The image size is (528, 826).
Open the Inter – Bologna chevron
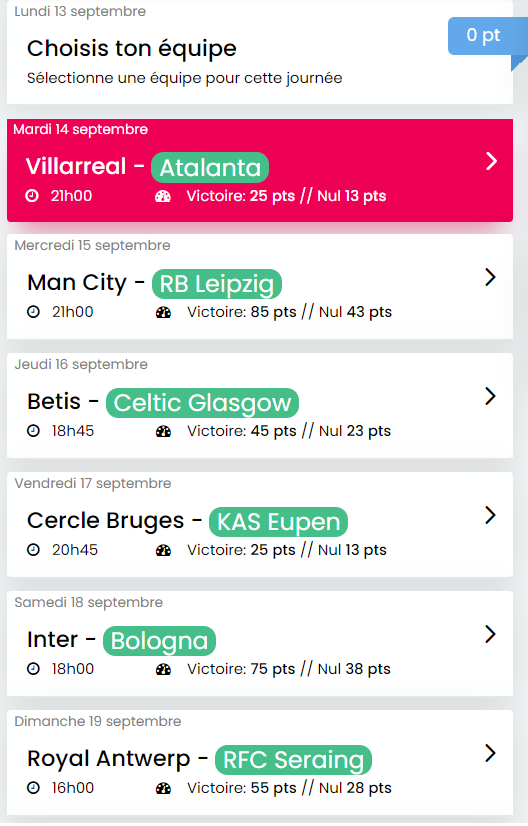point(490,634)
